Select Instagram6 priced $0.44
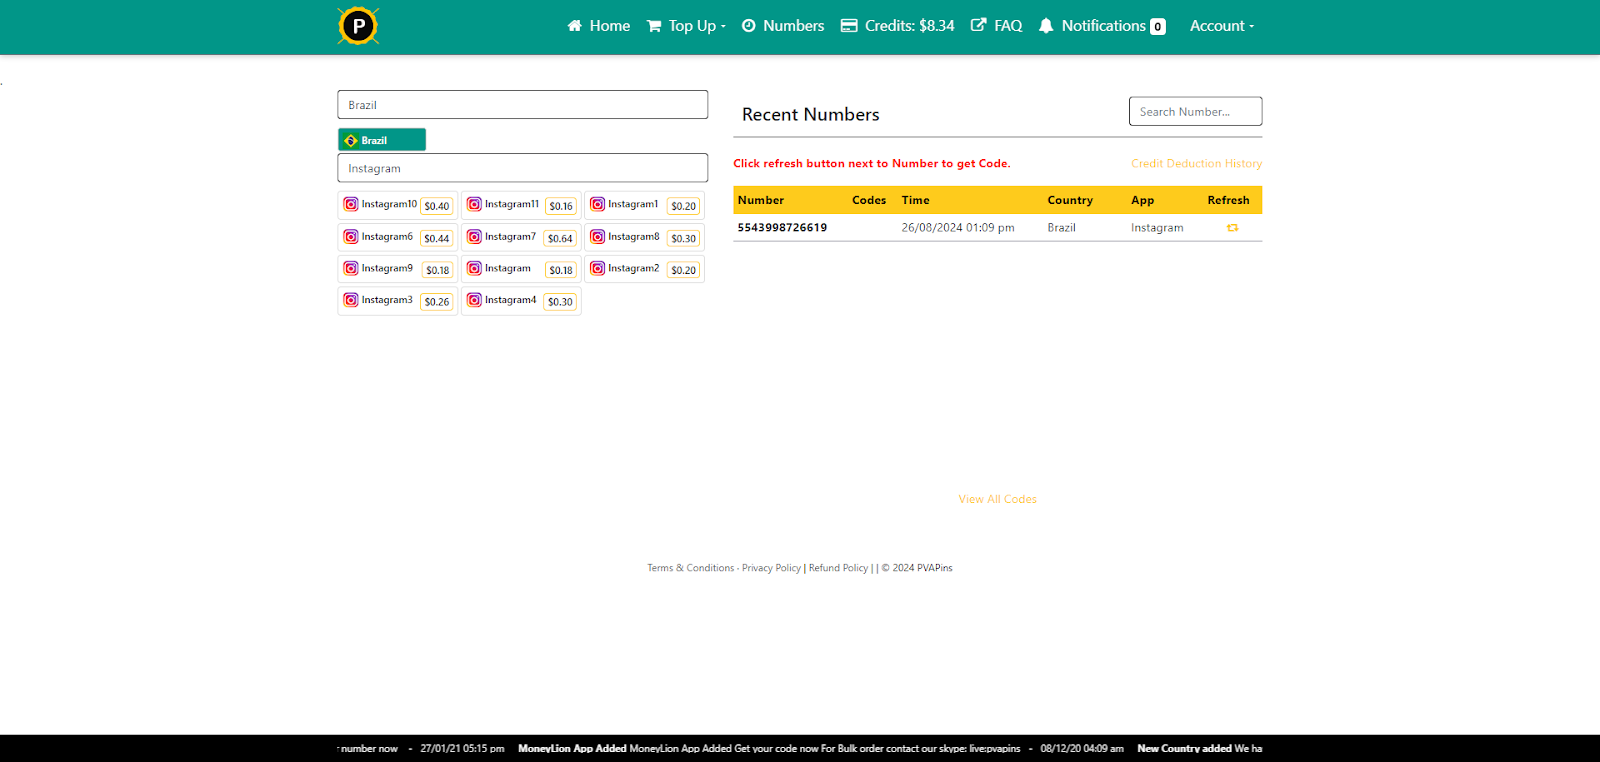The width and height of the screenshot is (1600, 762). 398,237
